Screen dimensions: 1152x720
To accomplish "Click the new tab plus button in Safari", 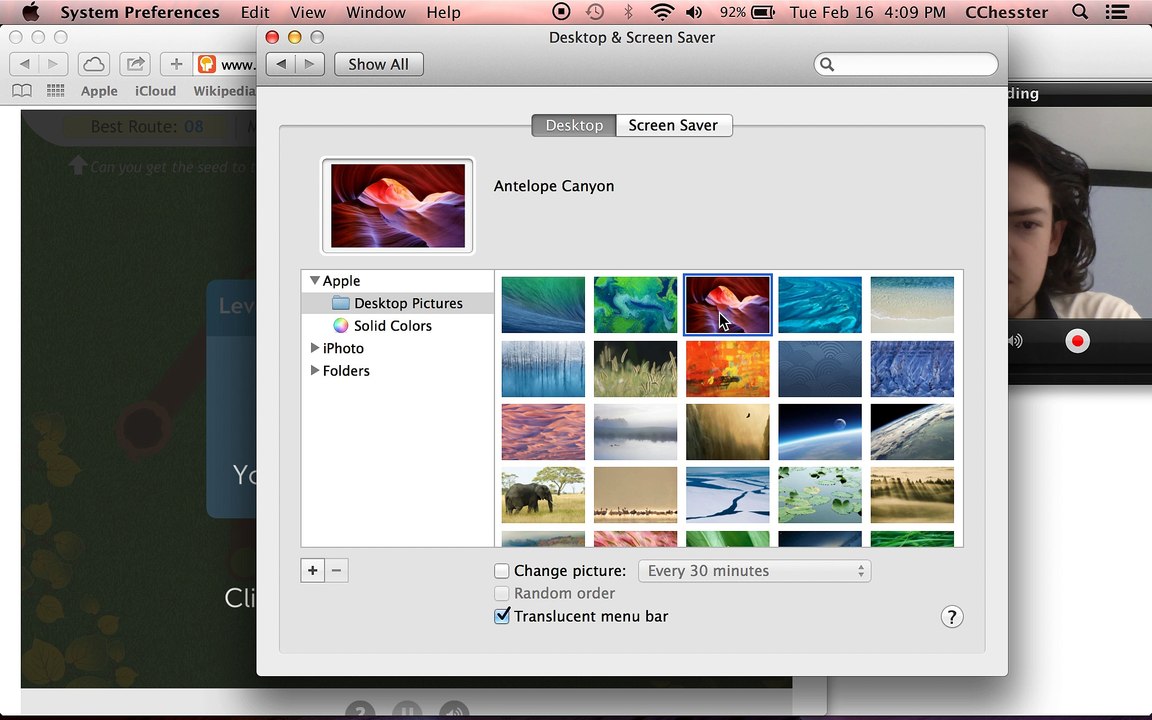I will (x=176, y=64).
